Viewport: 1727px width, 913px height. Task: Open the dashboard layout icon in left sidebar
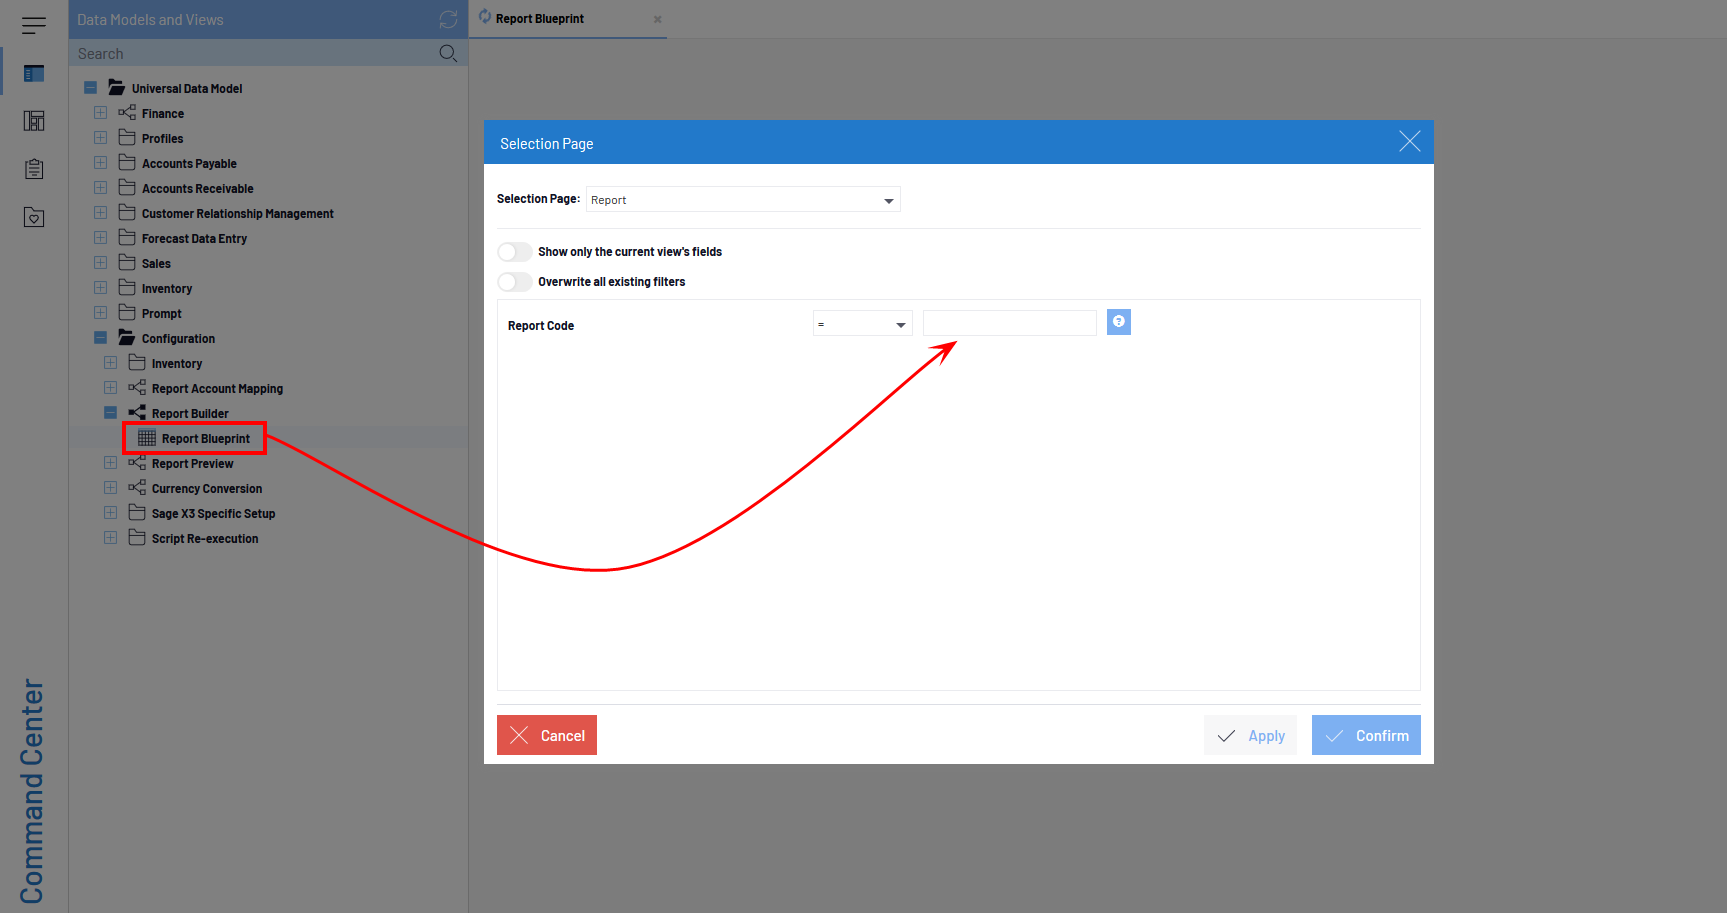tap(34, 121)
